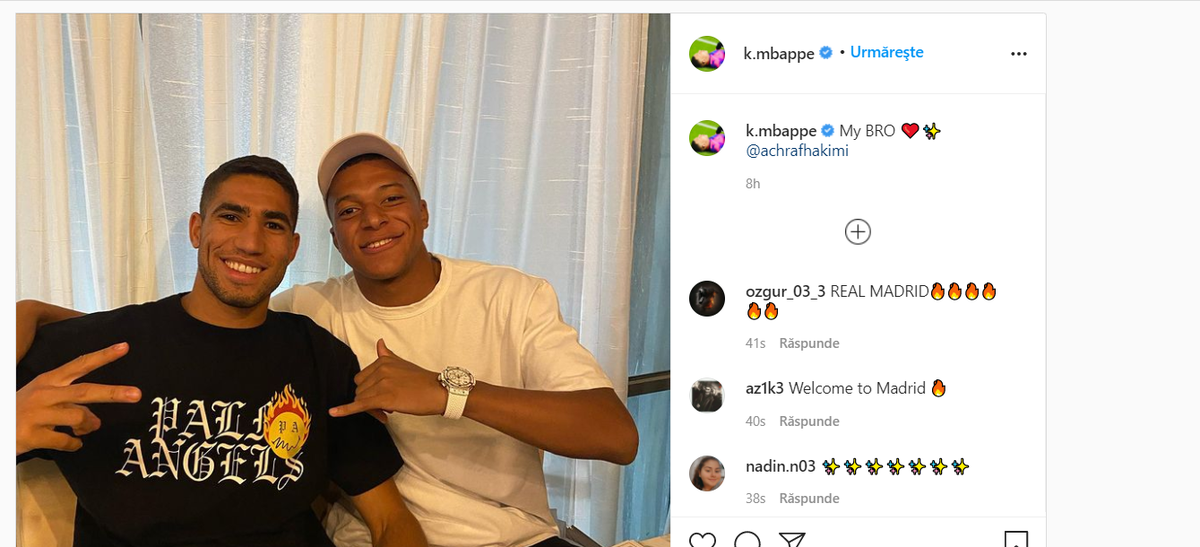Open k.mbappe avatar beside caption

(707, 137)
